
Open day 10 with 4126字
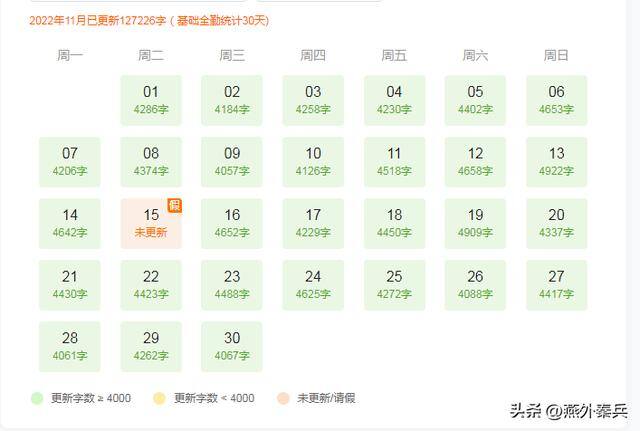click(x=313, y=162)
